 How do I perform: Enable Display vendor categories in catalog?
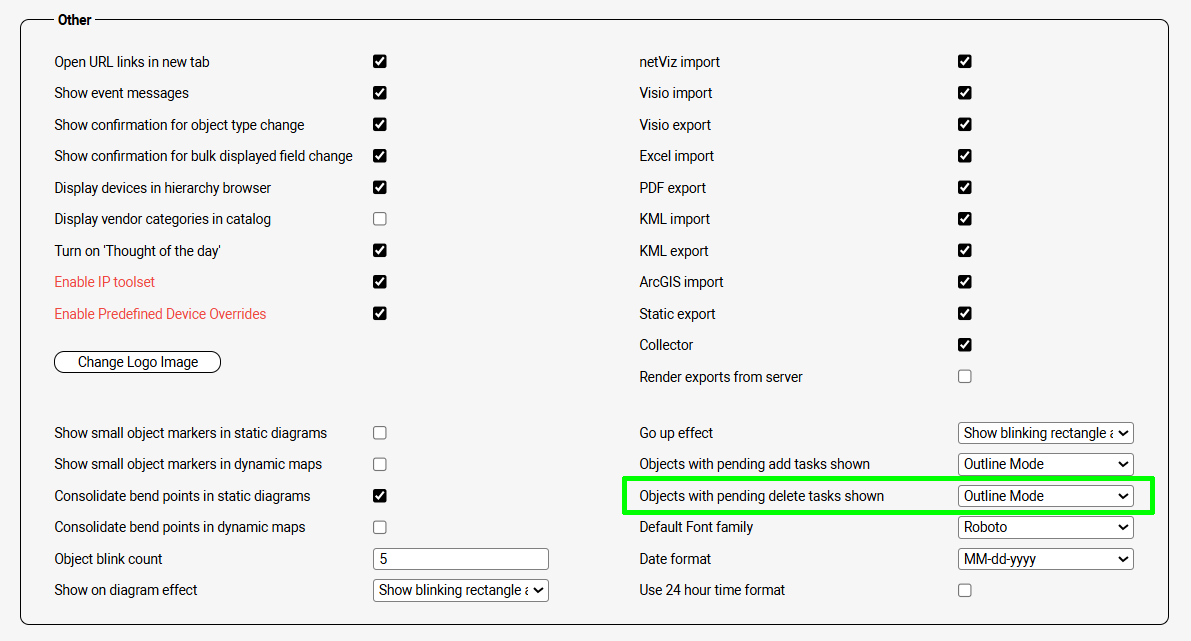click(380, 219)
